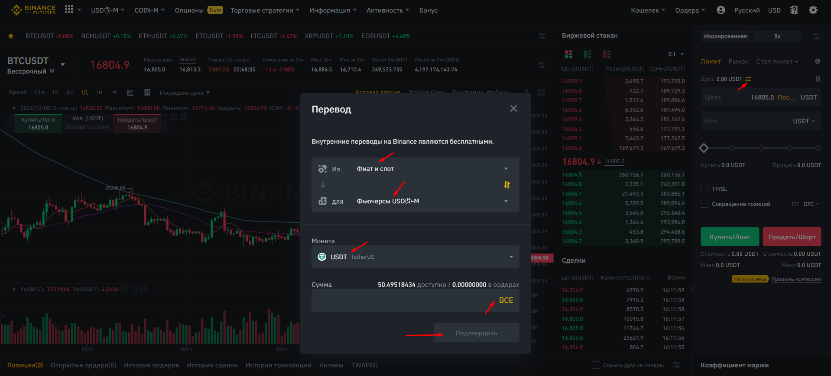The height and width of the screenshot is (376, 831).
Task: Toggle the hide other tickers checkbox
Action: click(x=596, y=365)
